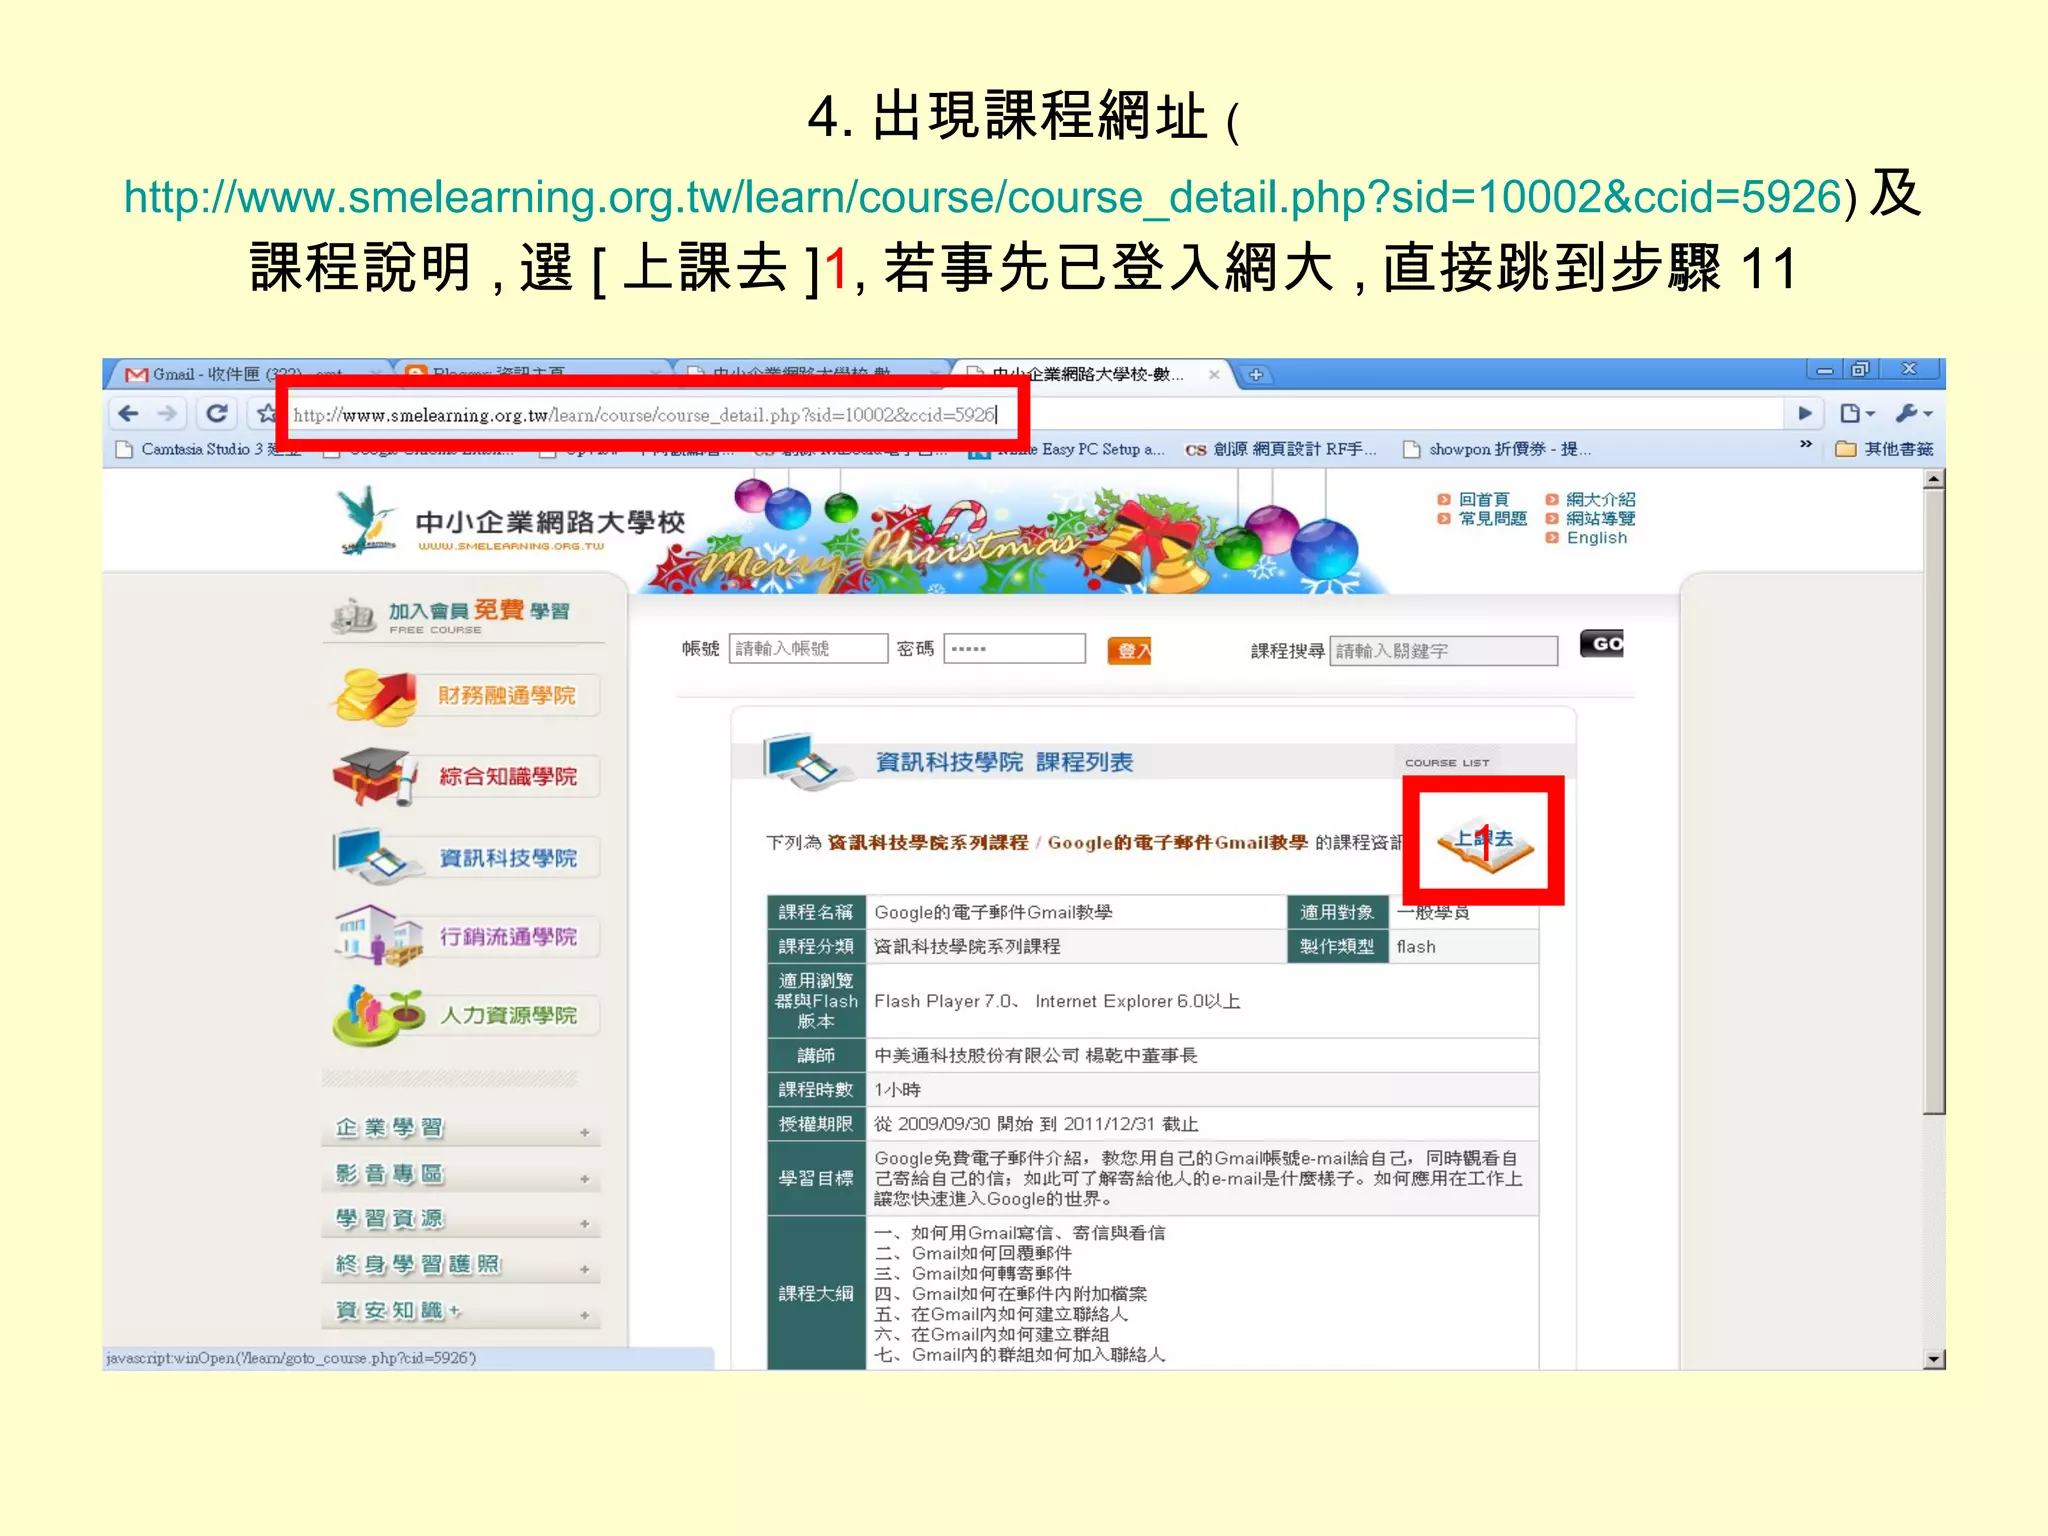Click the Go arrow beside the address bar
This screenshot has width=2048, height=1536.
coord(1805,413)
